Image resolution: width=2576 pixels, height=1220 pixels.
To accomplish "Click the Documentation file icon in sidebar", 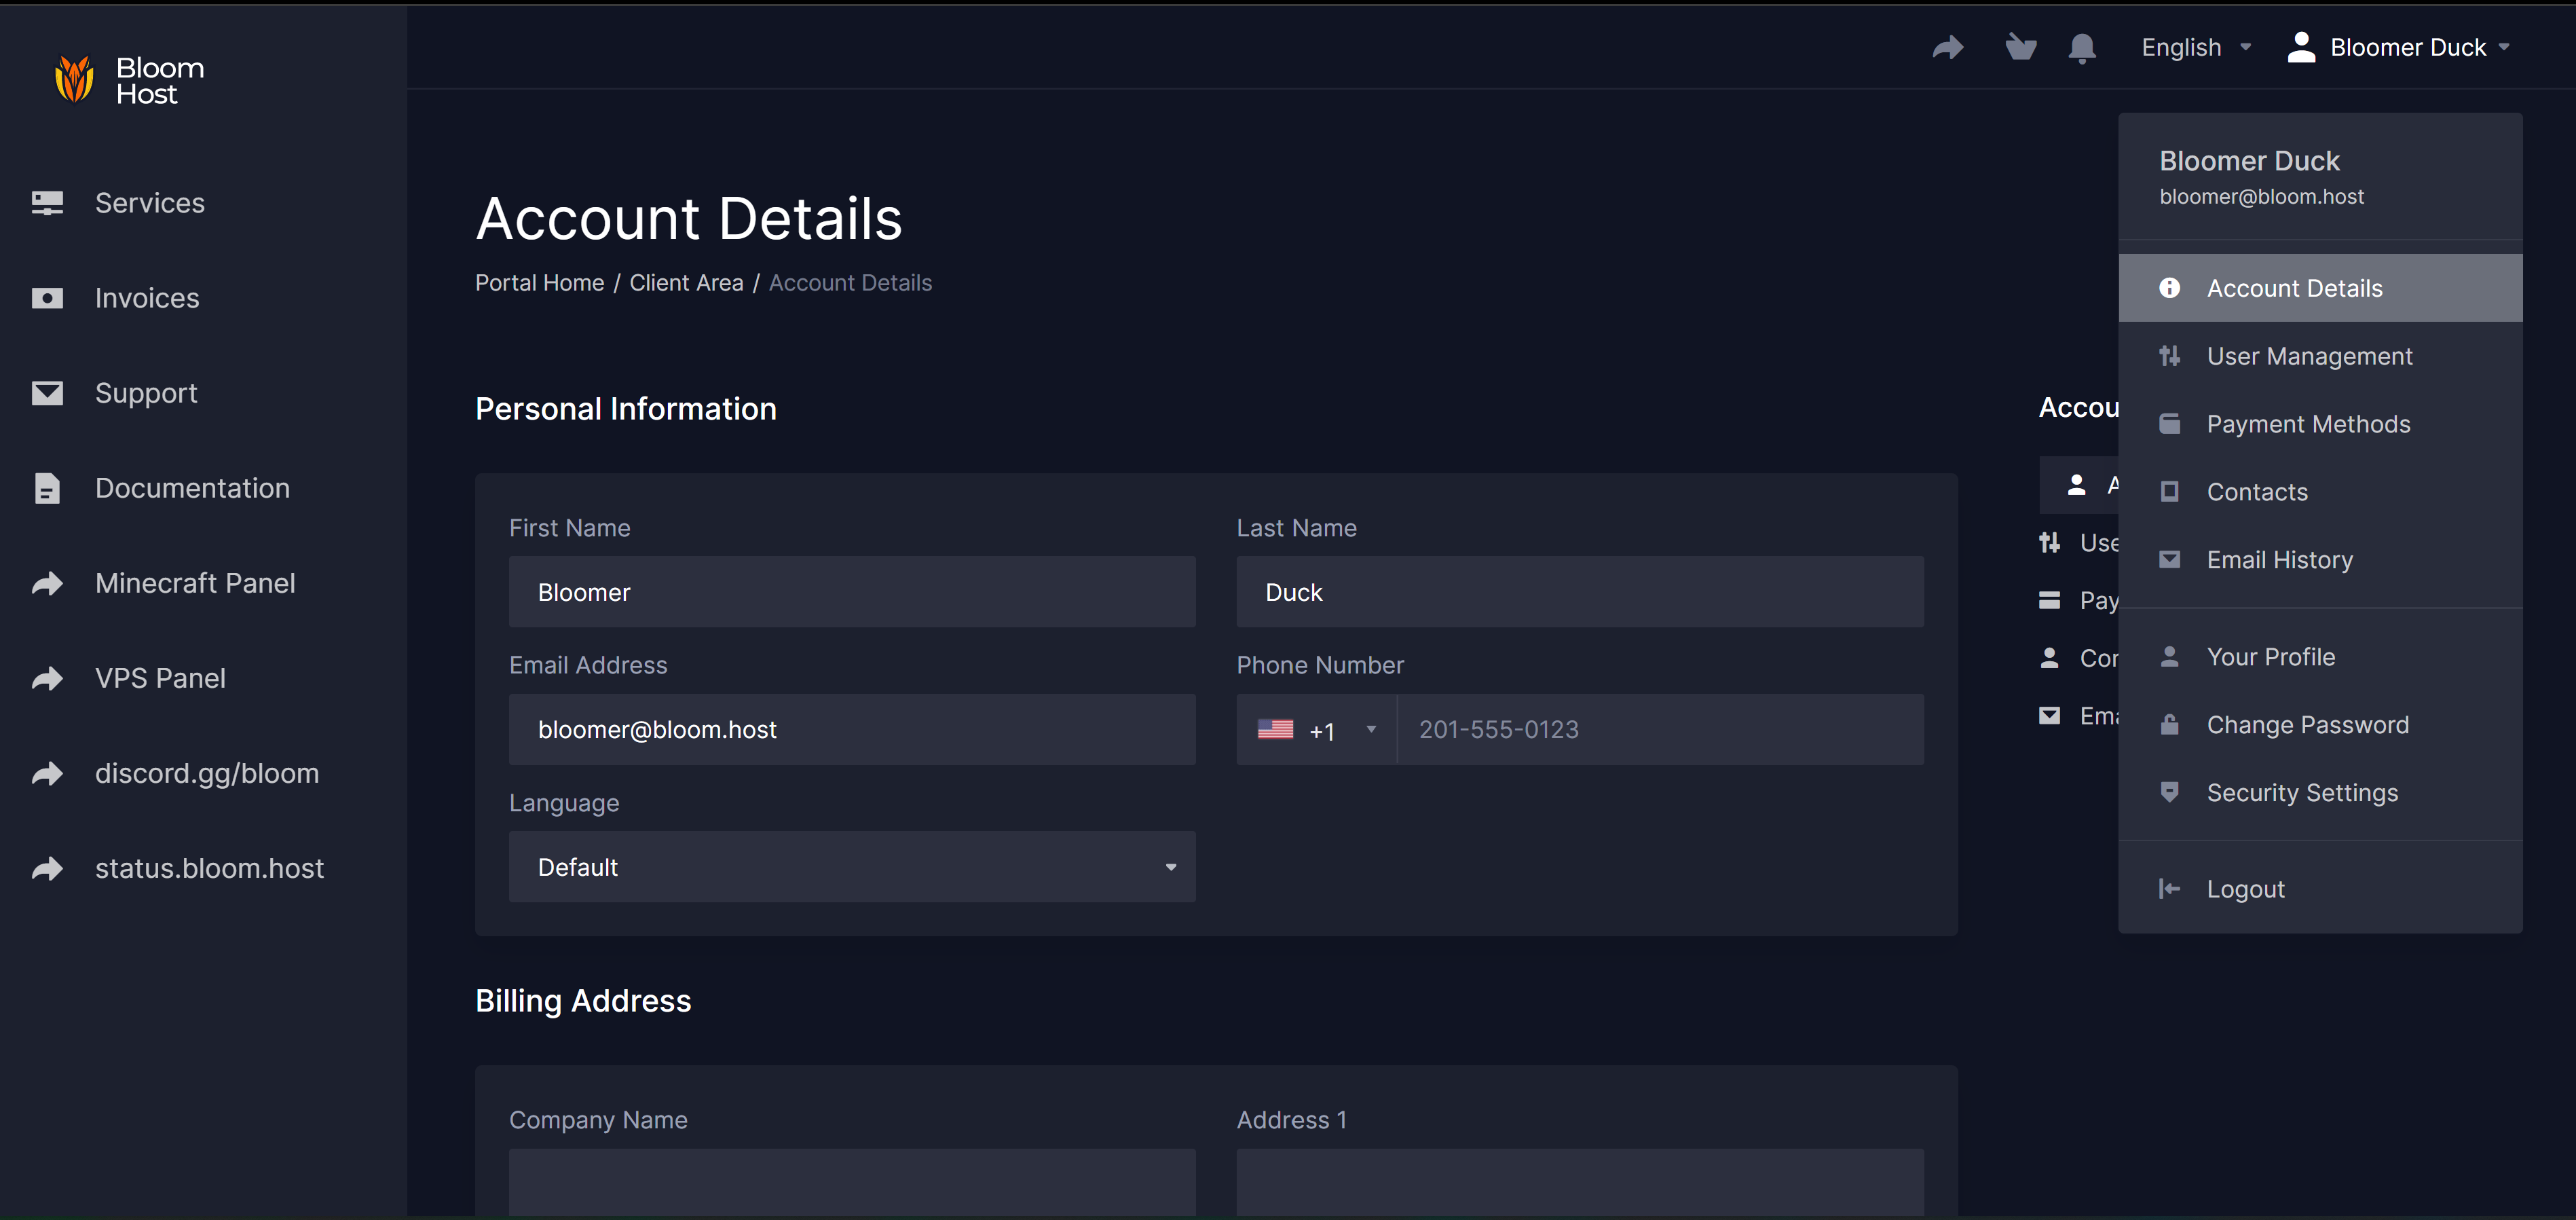I will tap(47, 488).
